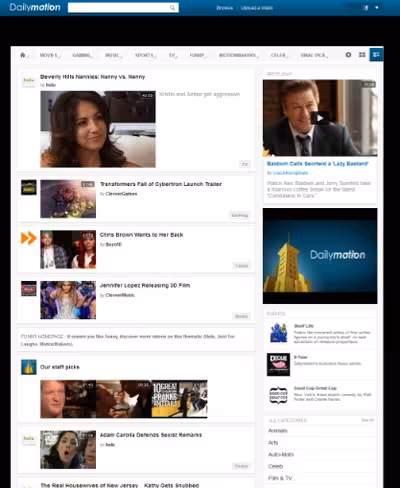Open the Good Cop Great Cop event icon
This screenshot has height=488, width=400.
pos(278,396)
